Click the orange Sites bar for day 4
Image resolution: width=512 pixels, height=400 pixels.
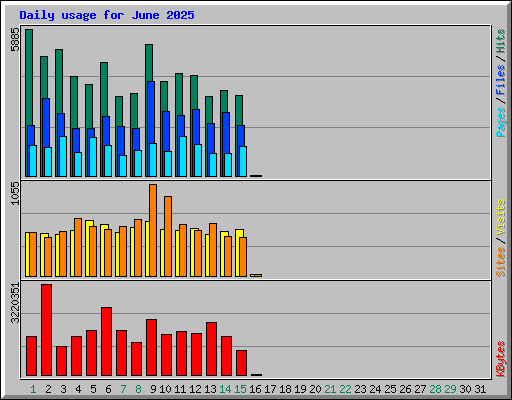click(78, 247)
